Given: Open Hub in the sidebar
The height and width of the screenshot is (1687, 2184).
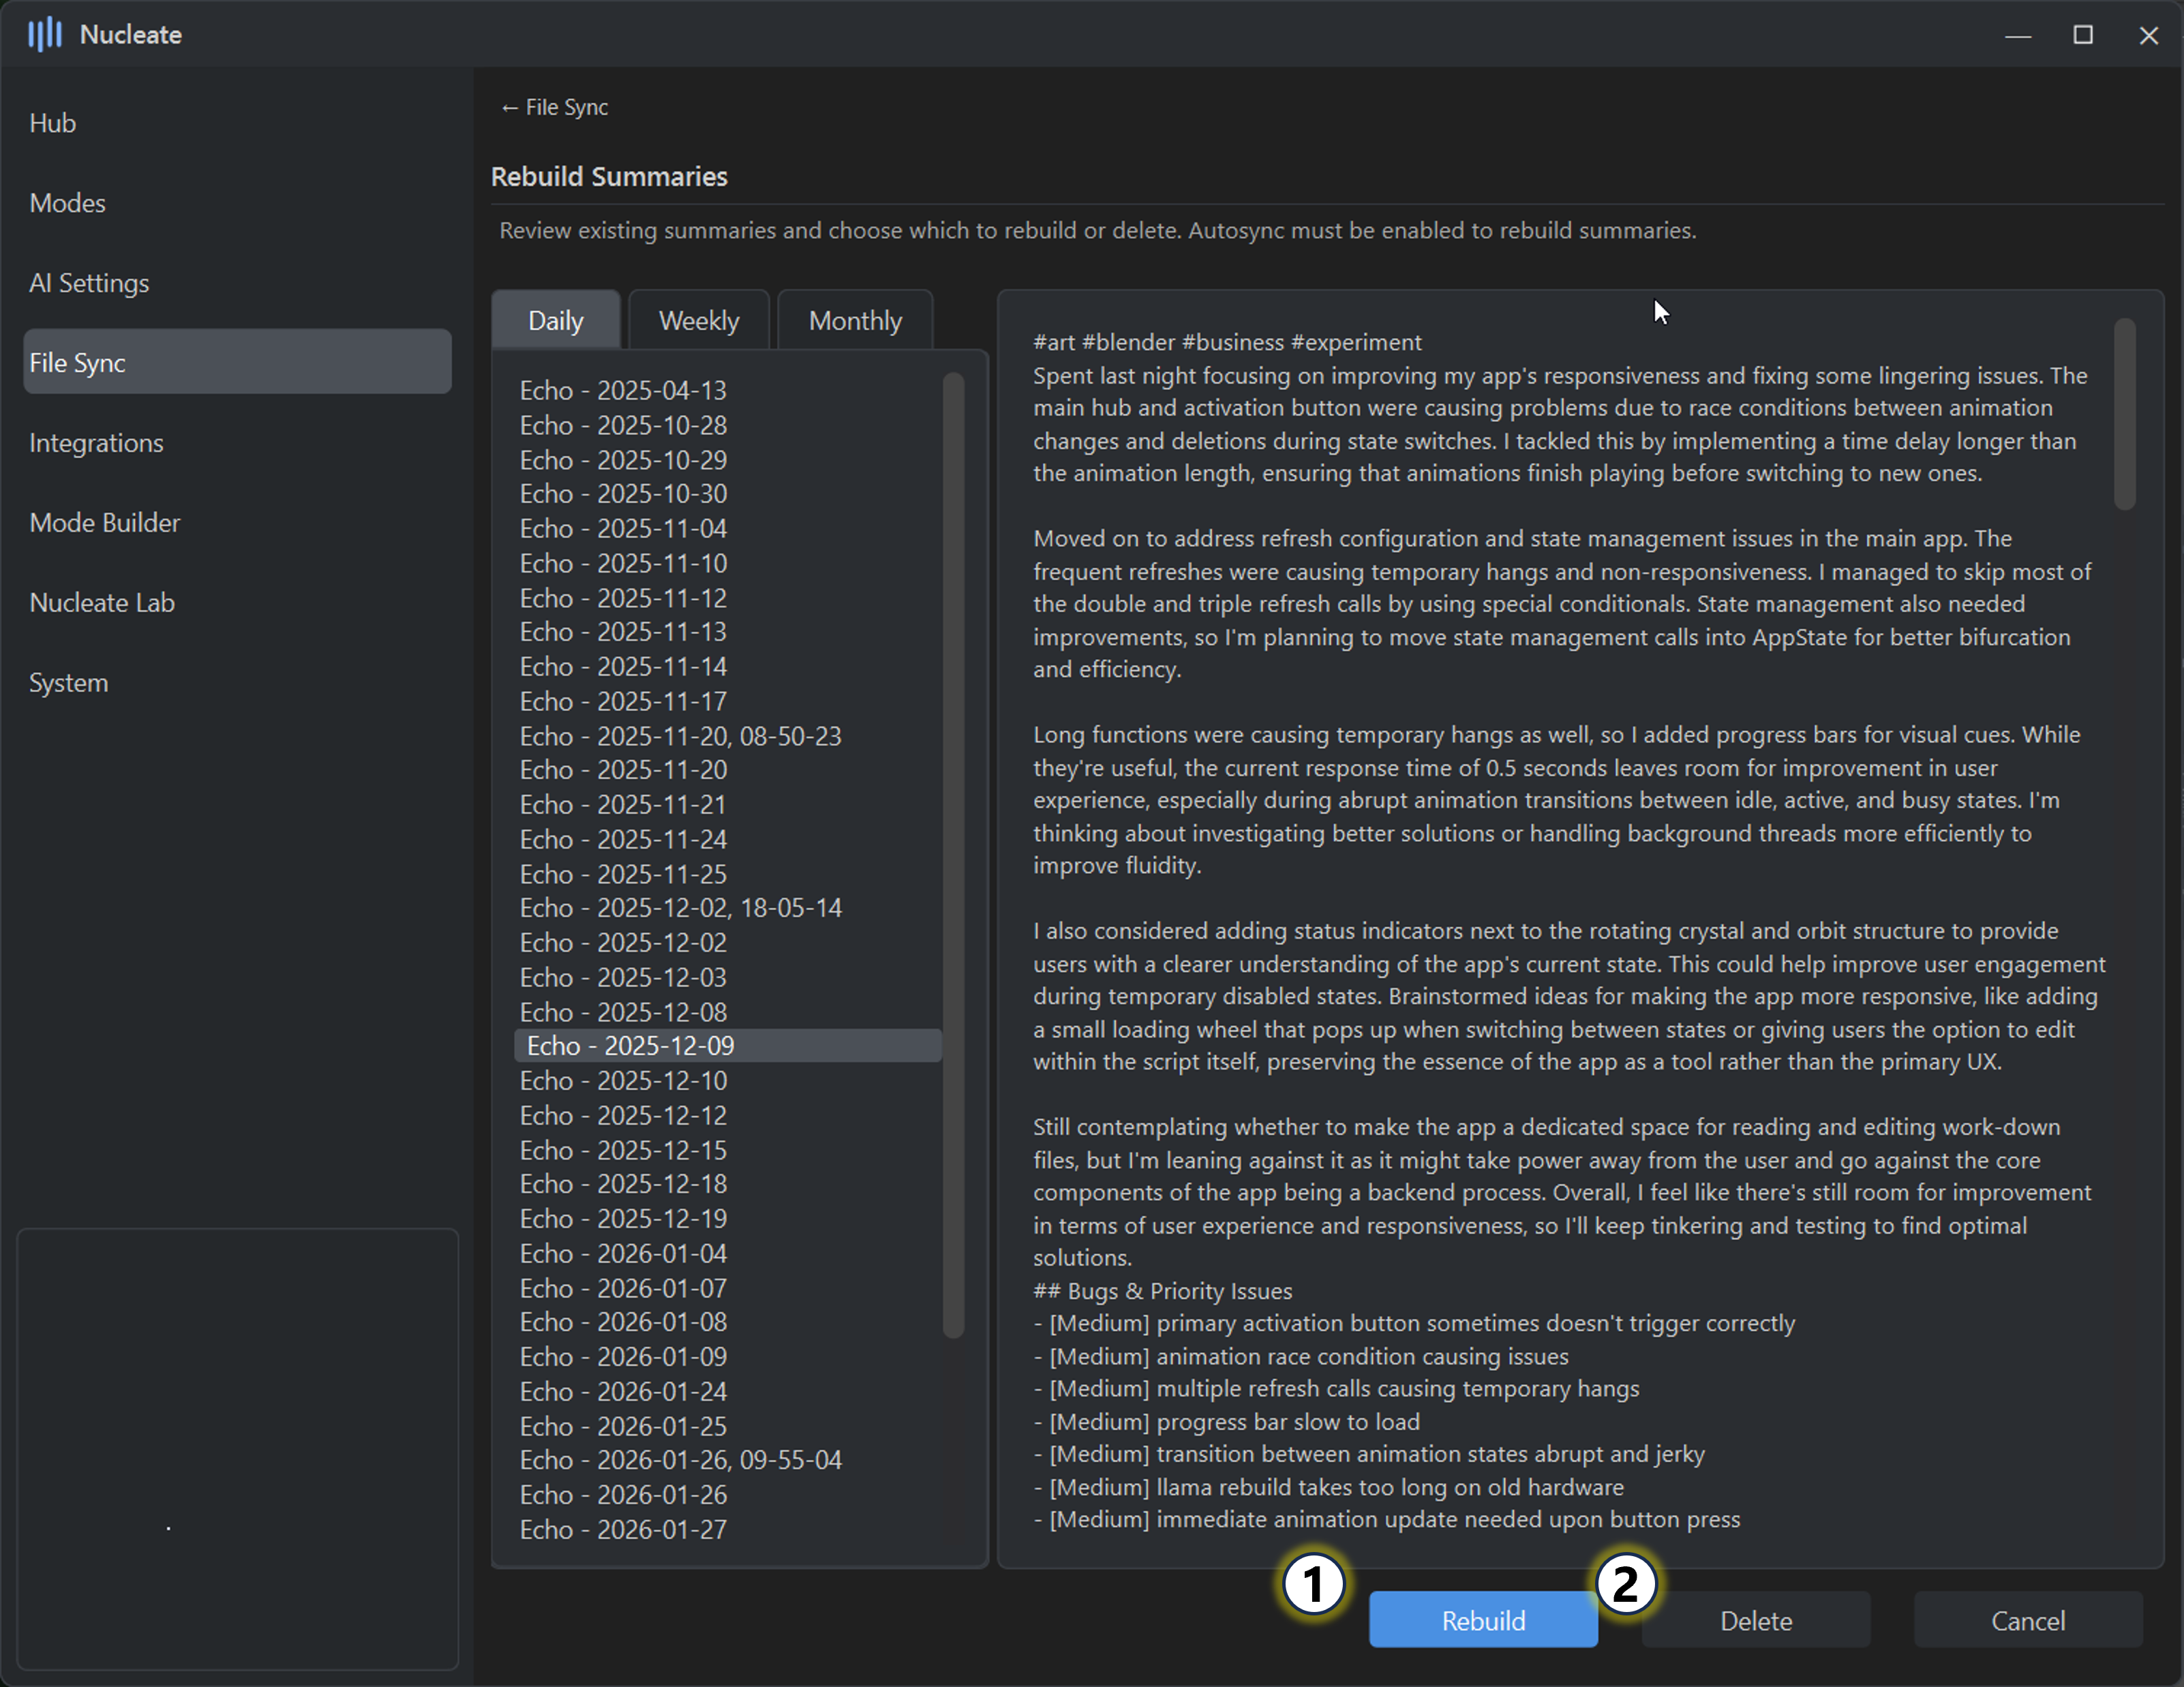Looking at the screenshot, I should click(53, 123).
